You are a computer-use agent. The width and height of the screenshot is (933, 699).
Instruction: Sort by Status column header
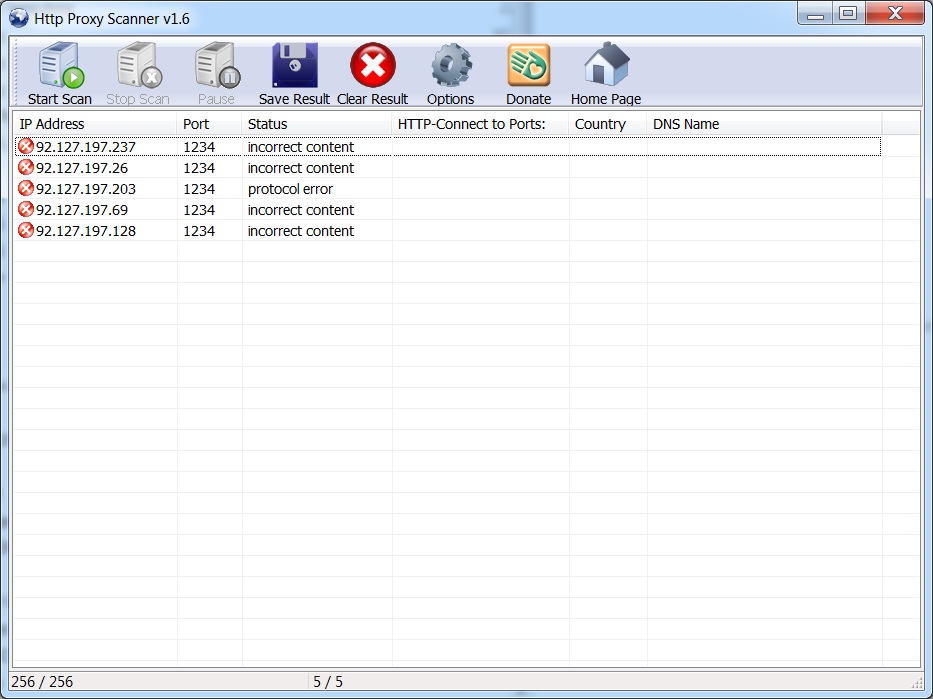(317, 124)
